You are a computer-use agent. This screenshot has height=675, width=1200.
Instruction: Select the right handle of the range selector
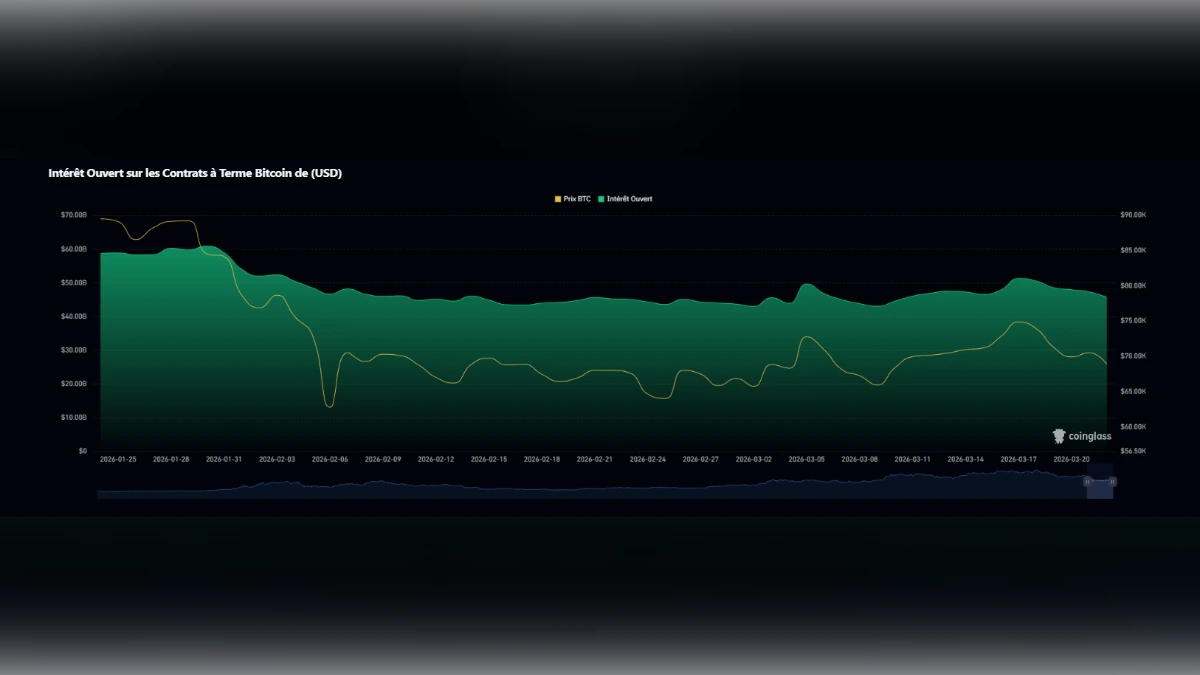(1113, 482)
